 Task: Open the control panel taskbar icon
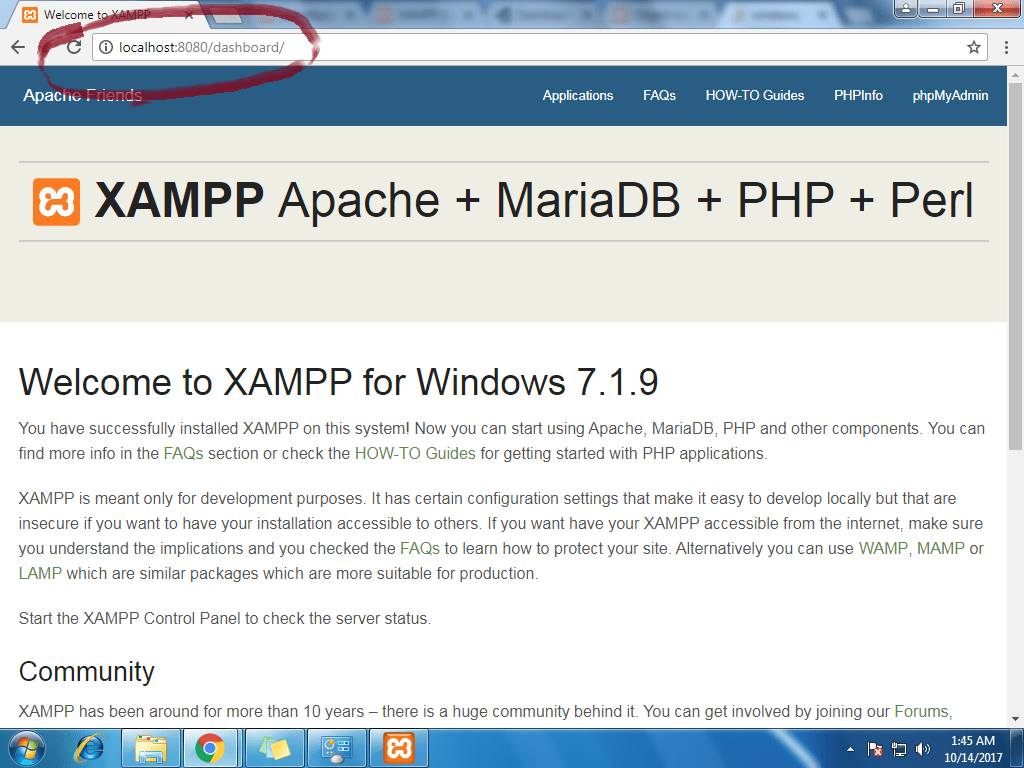tap(336, 748)
